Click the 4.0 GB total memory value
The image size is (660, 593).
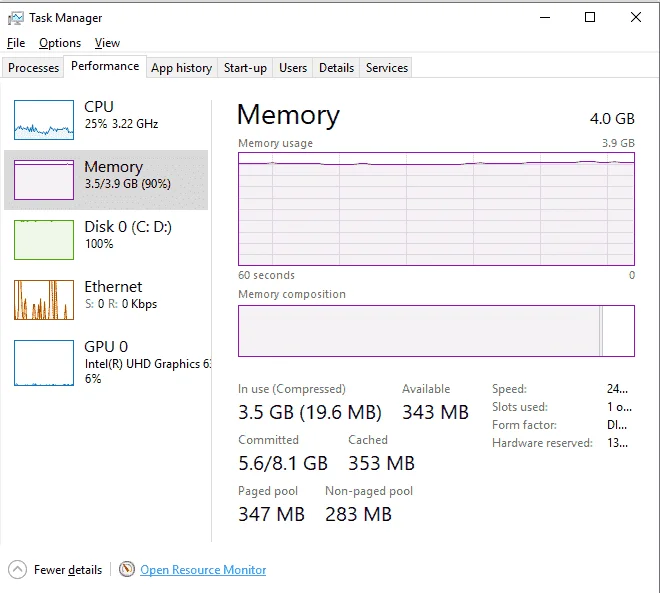(612, 119)
